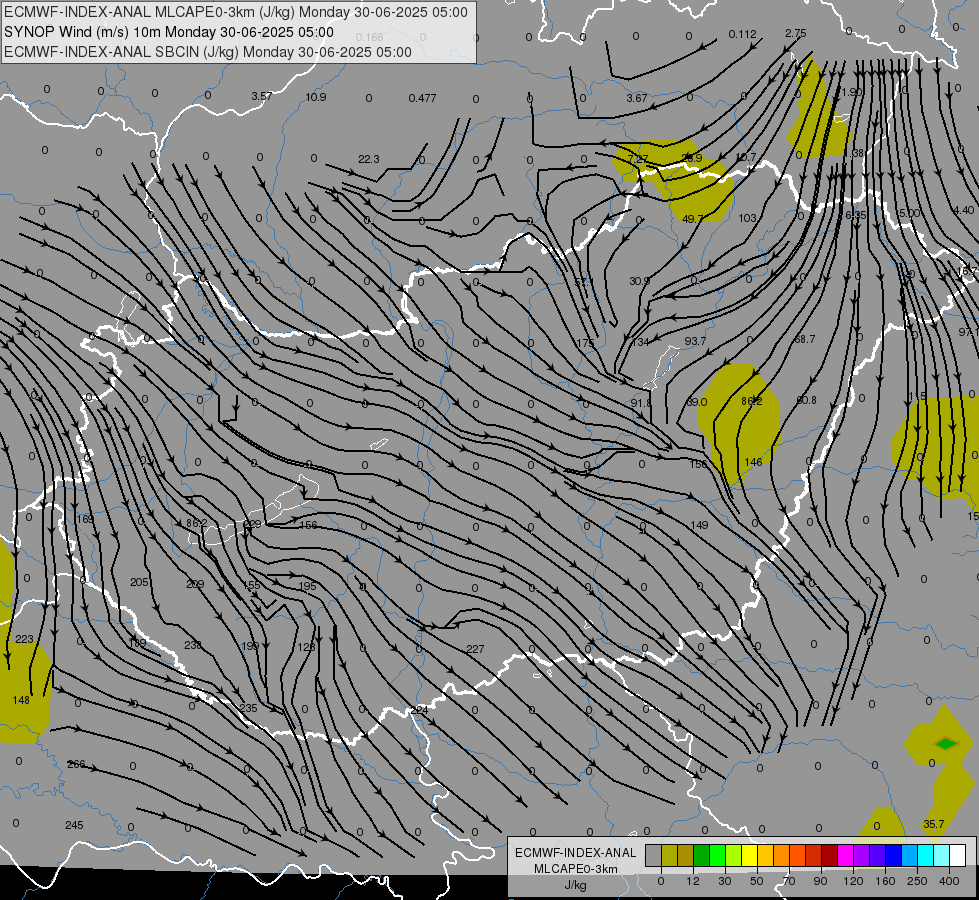Image resolution: width=979 pixels, height=900 pixels.
Task: Click the map value '175'
Action: [x=585, y=343]
